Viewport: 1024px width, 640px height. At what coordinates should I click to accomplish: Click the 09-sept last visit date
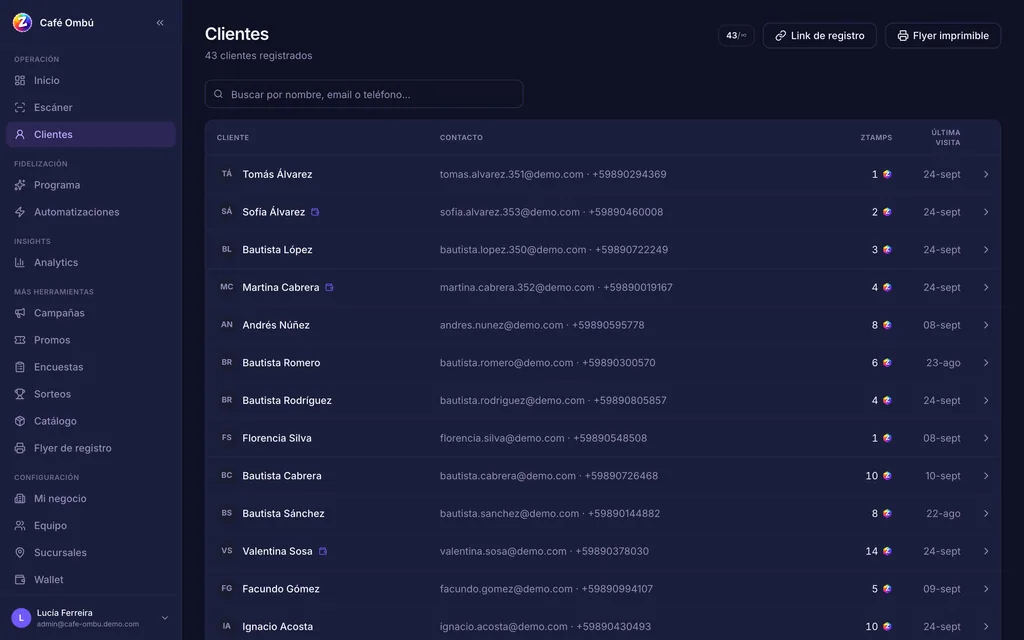pyautogui.click(x=942, y=589)
